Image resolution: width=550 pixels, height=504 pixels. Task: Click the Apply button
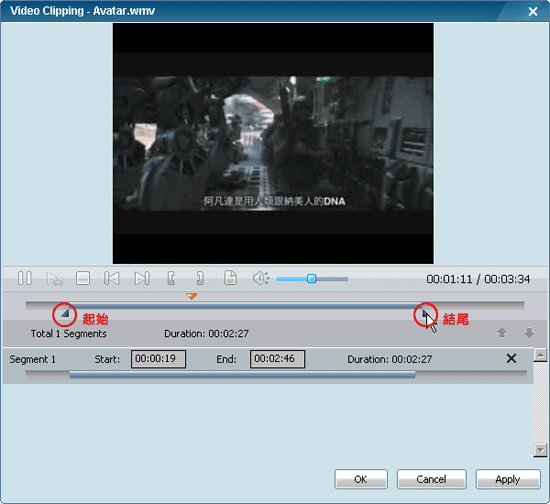pyautogui.click(x=508, y=479)
